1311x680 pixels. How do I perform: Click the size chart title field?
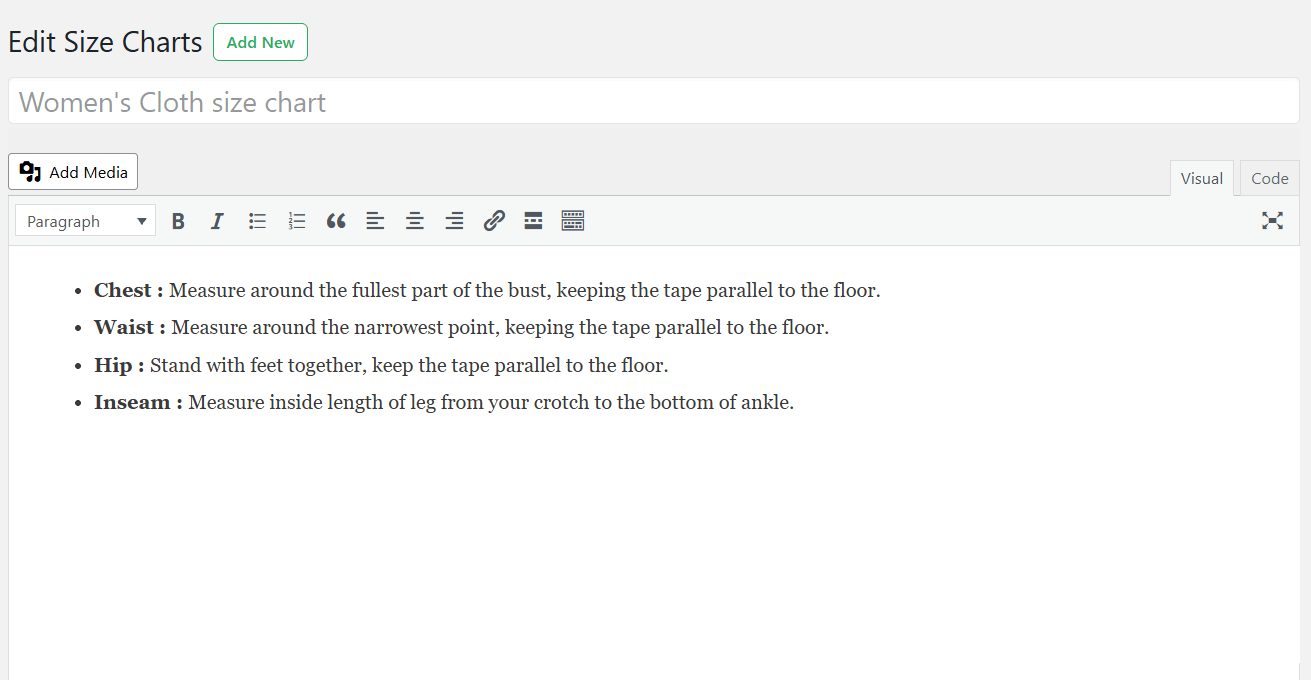click(x=654, y=102)
